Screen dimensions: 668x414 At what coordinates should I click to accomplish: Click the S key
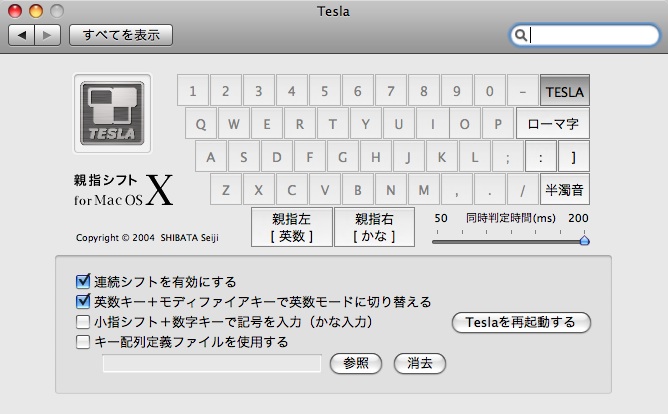tap(244, 157)
